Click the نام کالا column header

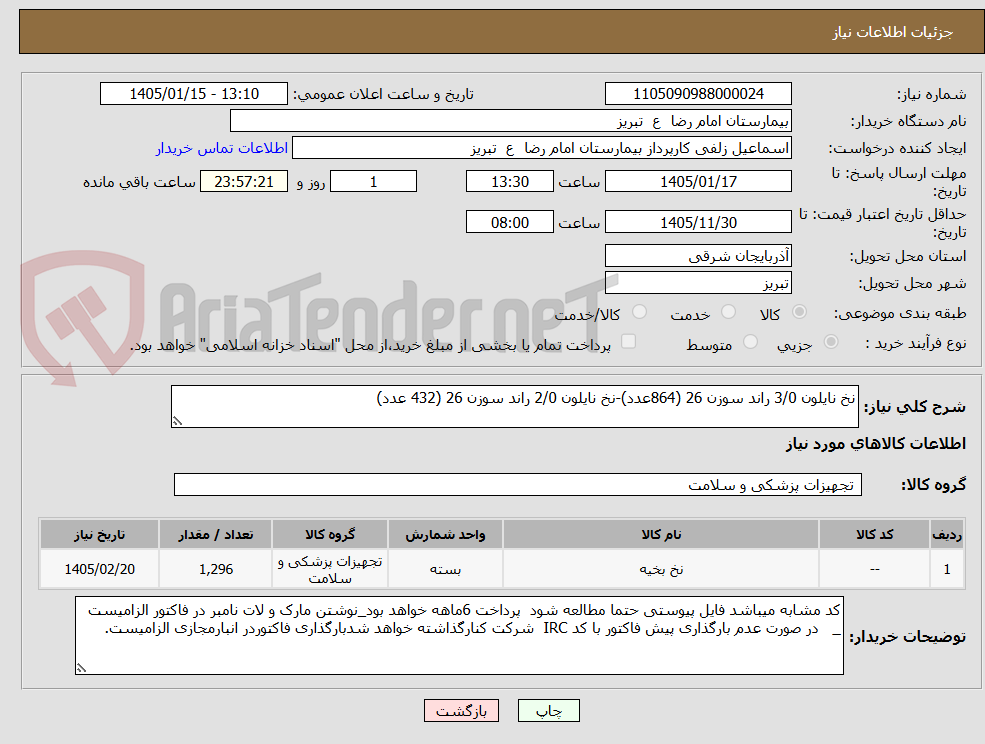pos(661,534)
